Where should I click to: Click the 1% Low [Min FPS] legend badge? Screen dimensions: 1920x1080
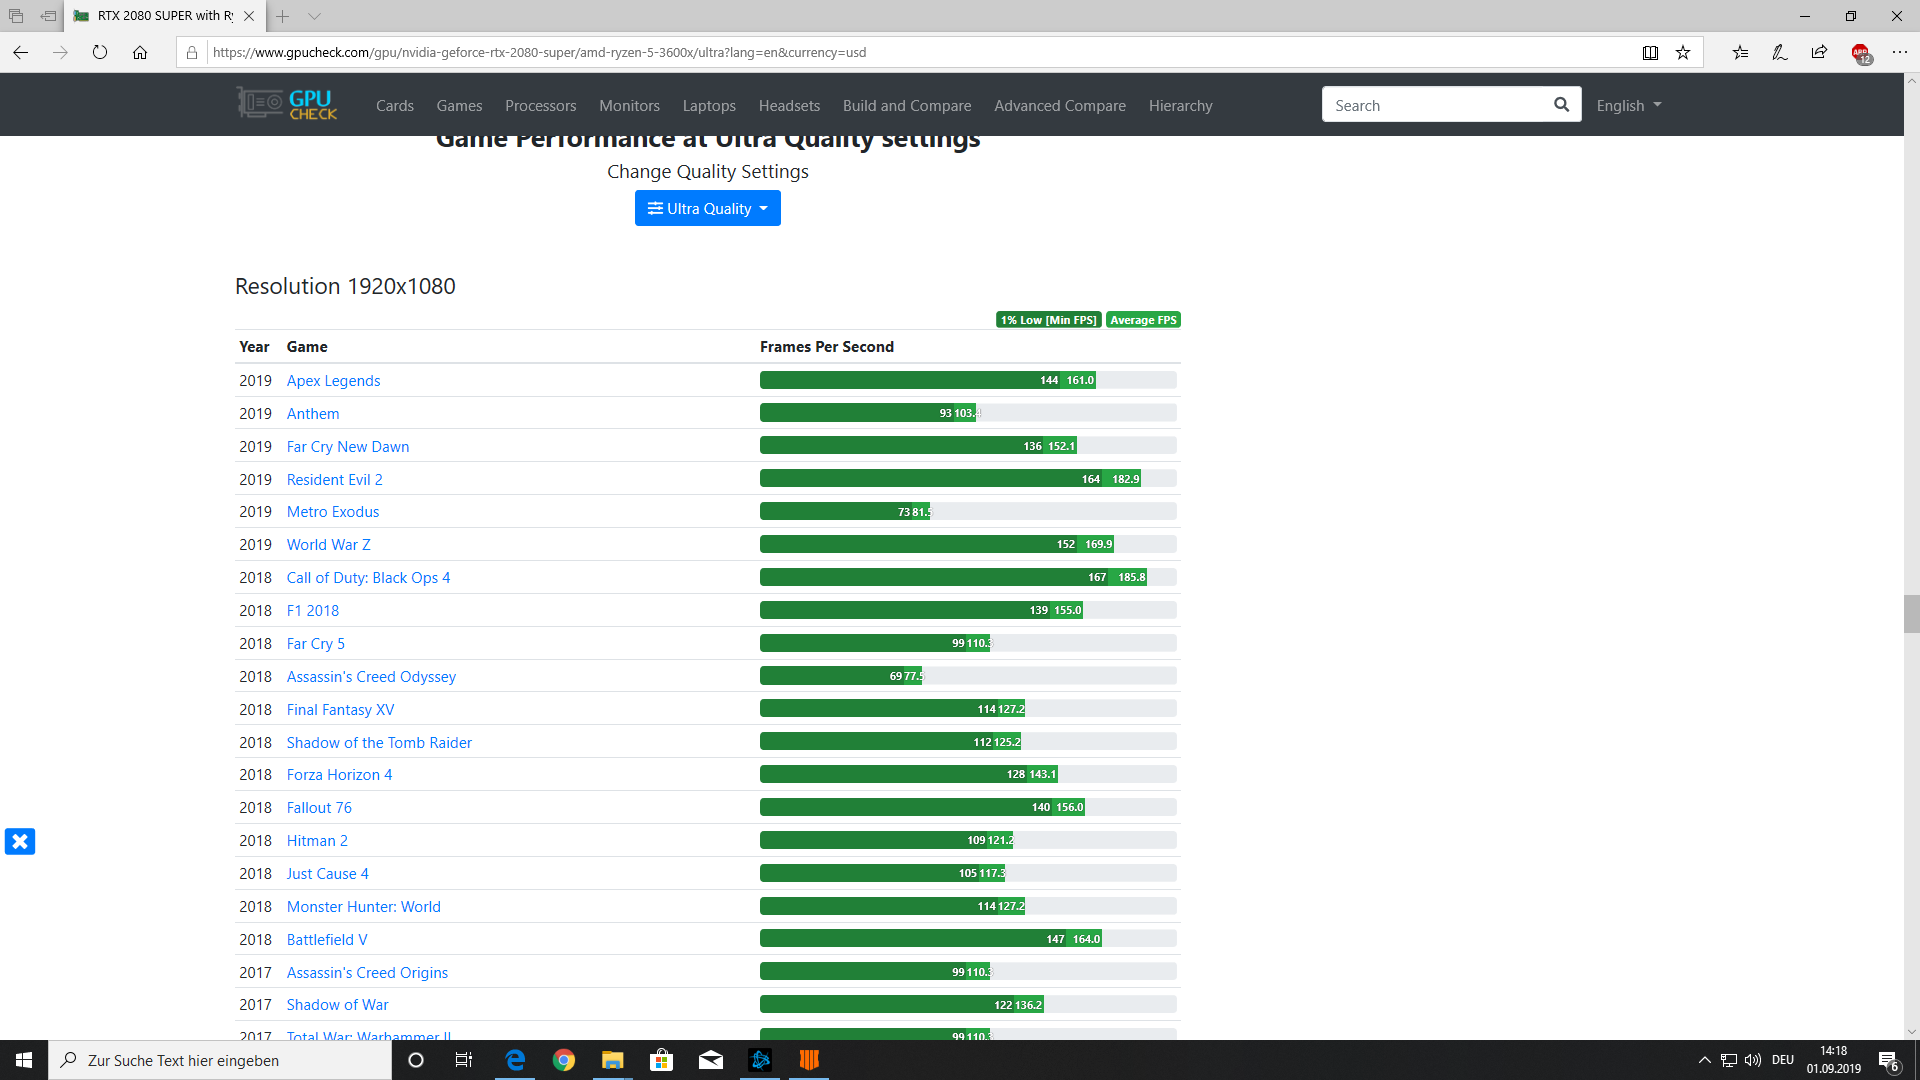coord(1049,320)
